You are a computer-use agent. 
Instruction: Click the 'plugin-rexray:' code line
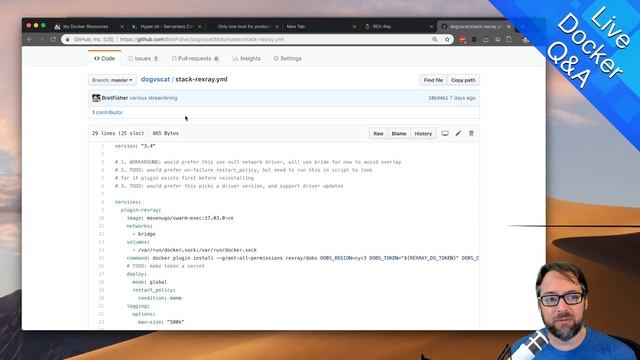tap(141, 210)
